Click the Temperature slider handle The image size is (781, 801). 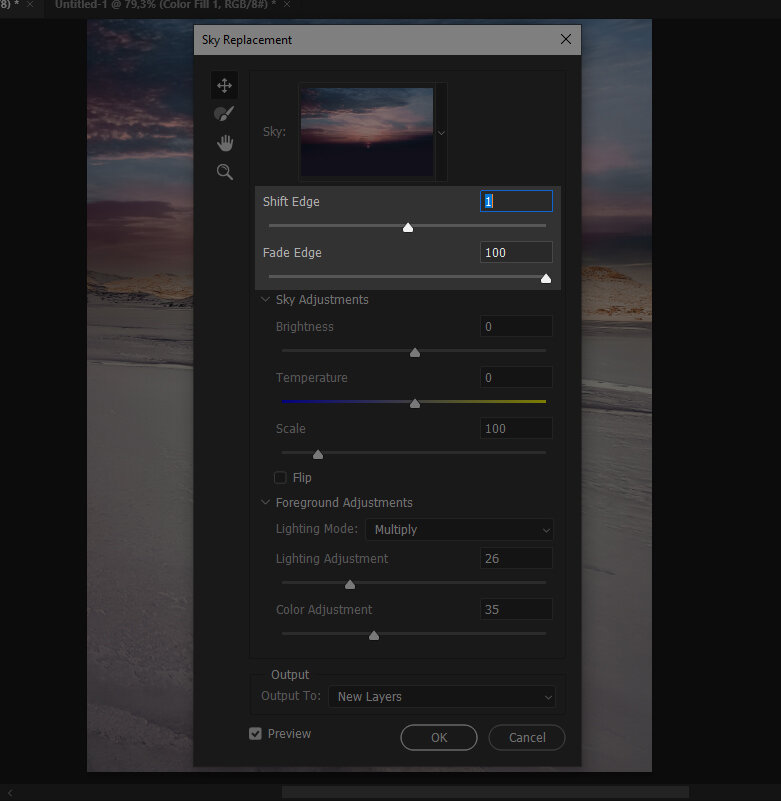tap(415, 403)
